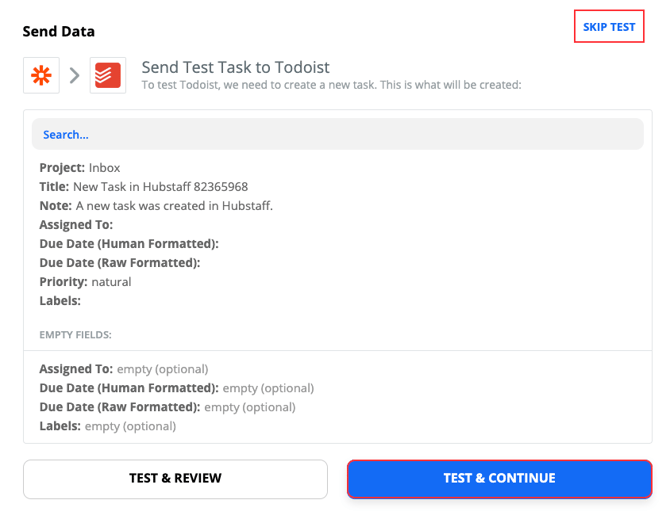Click the Send Test Task to Todoist title
Screen dimensions: 670x519
pyautogui.click(x=235, y=68)
